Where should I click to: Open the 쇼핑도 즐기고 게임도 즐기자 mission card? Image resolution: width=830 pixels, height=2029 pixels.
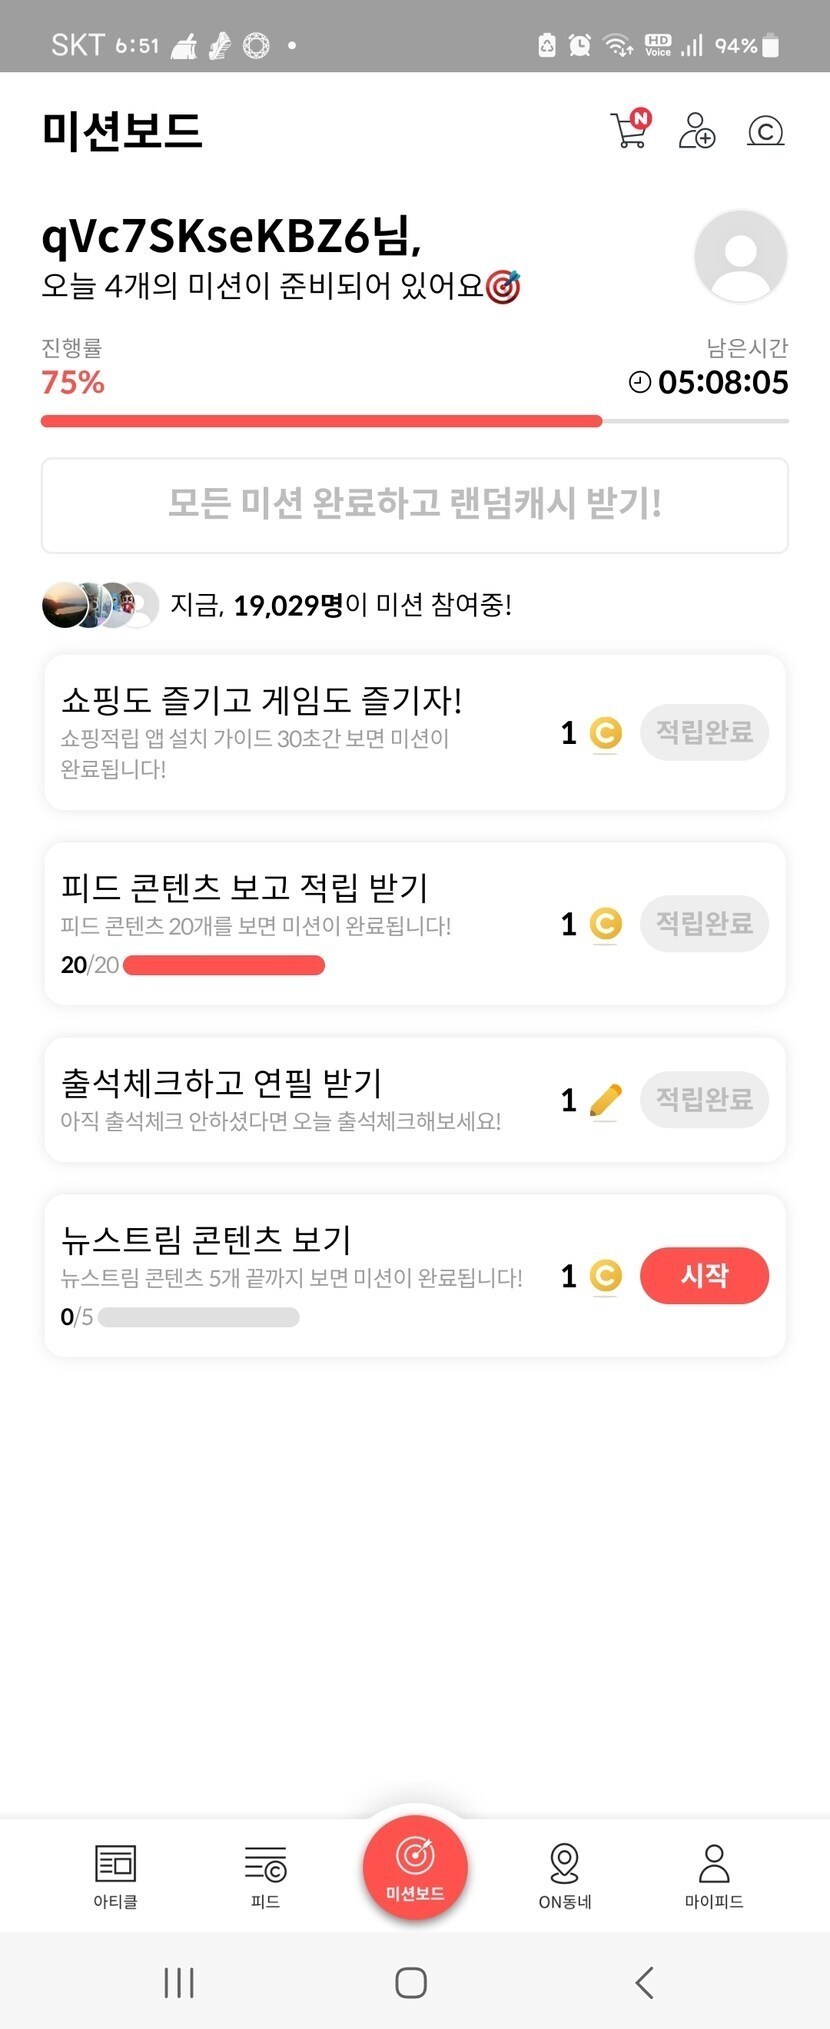pyautogui.click(x=300, y=732)
